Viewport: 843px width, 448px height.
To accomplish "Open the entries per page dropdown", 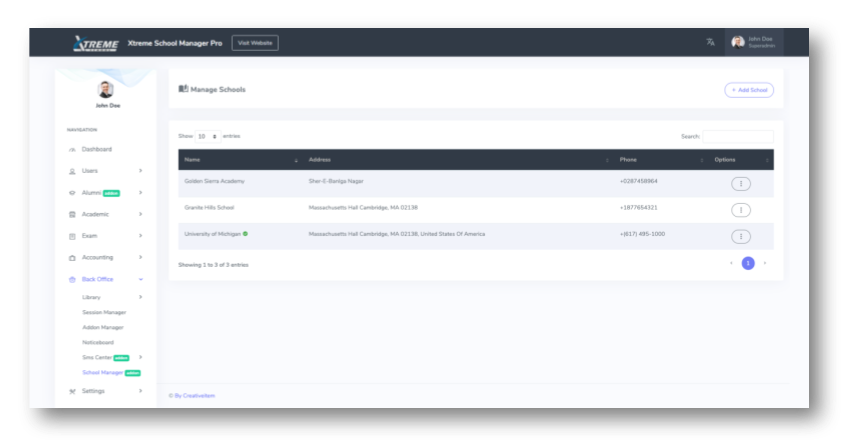I will pyautogui.click(x=207, y=136).
